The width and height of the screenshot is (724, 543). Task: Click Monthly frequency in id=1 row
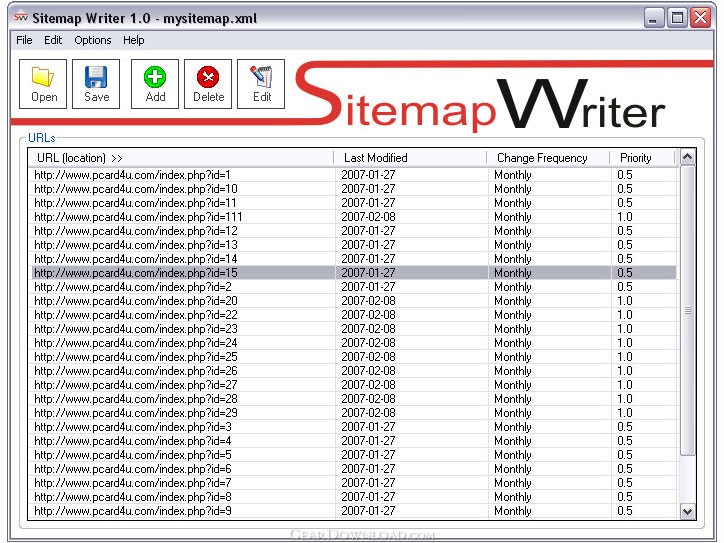pos(513,175)
